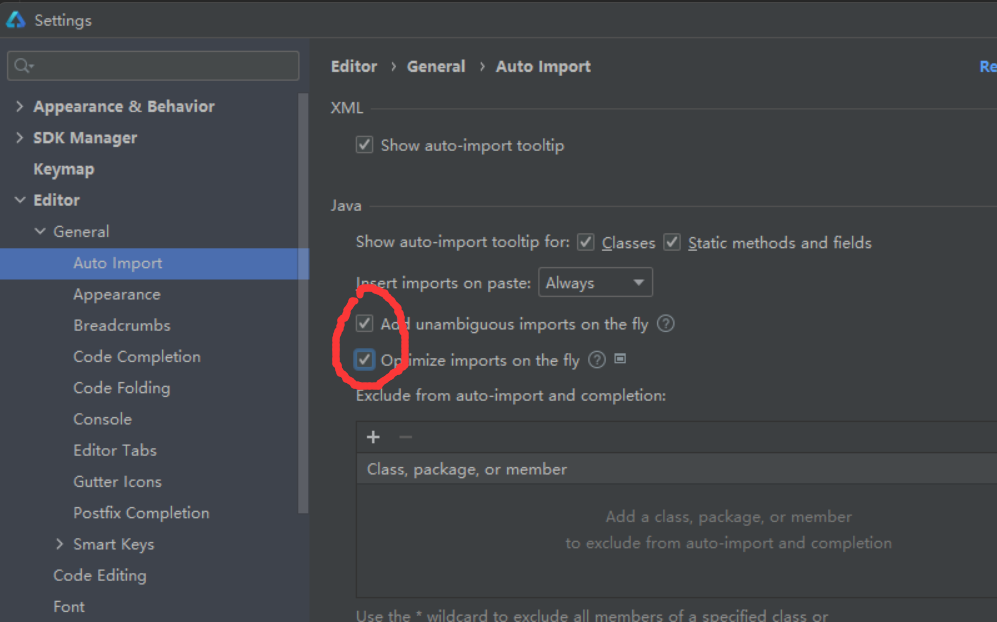
Task: Click the minus icon to remove exclusion
Action: (x=405, y=437)
